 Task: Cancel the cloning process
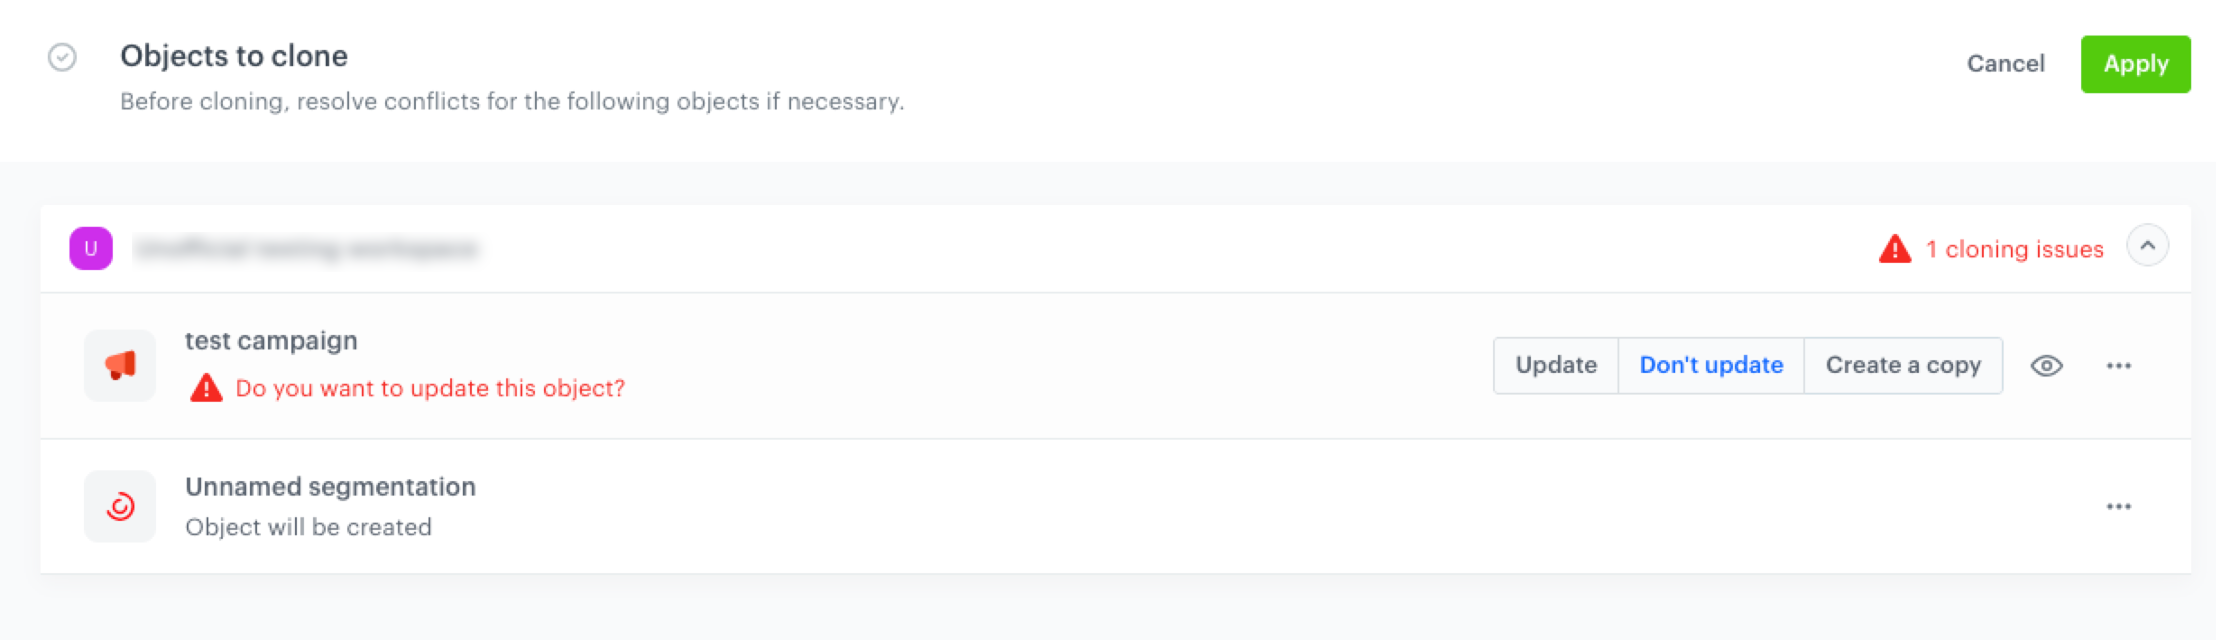(x=2005, y=64)
